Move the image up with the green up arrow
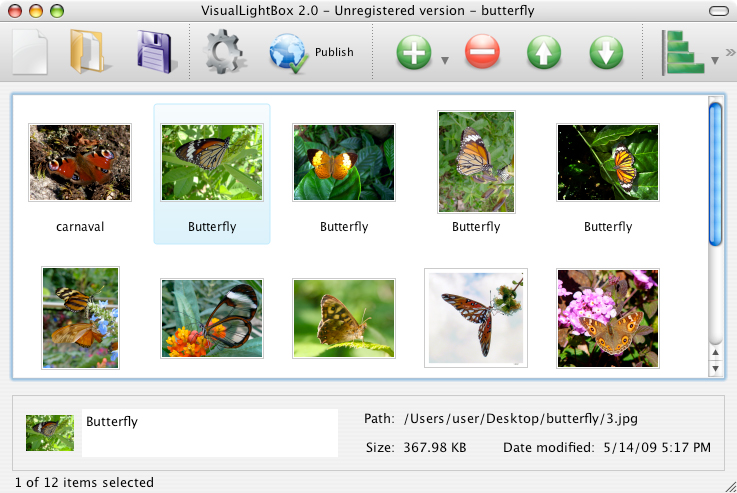The height and width of the screenshot is (493, 737). [544, 52]
